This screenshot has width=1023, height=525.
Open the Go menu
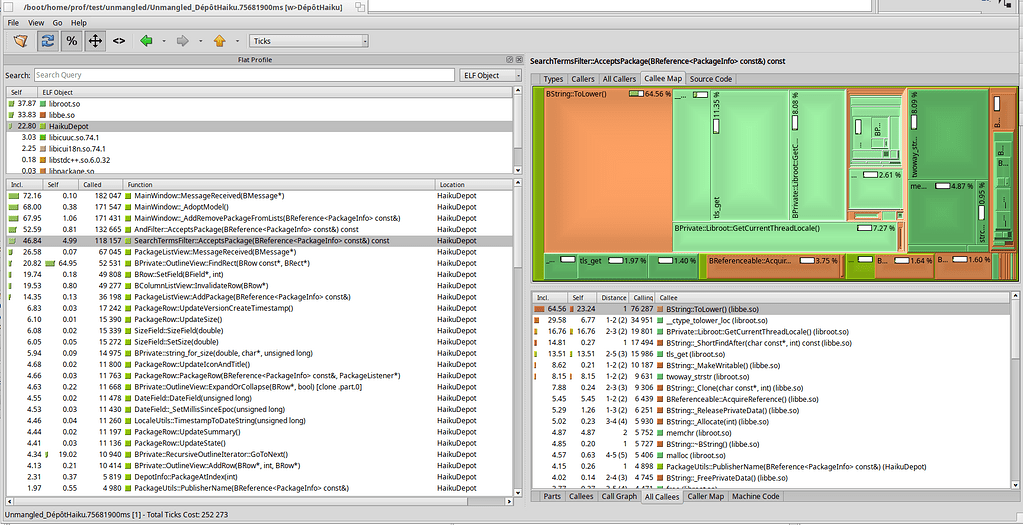(57, 23)
